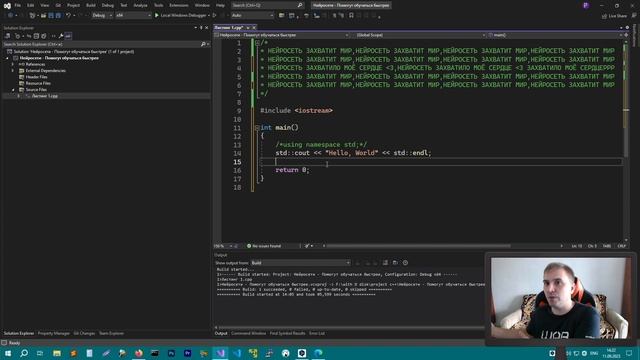The width and height of the screenshot is (640, 360).
Task: Click the Home icon in Solution Explorer toolbar
Action: point(8,36)
